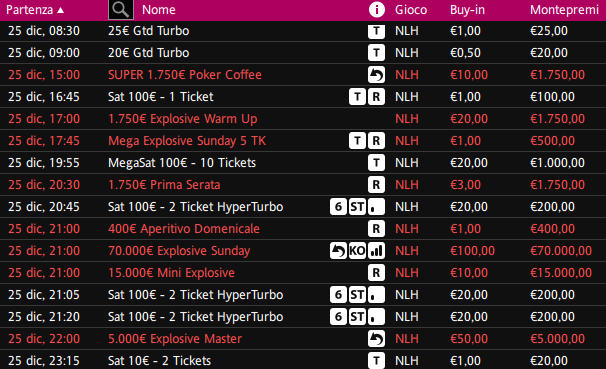
Task: Click the €0,50 buy-in value
Action: click(465, 53)
